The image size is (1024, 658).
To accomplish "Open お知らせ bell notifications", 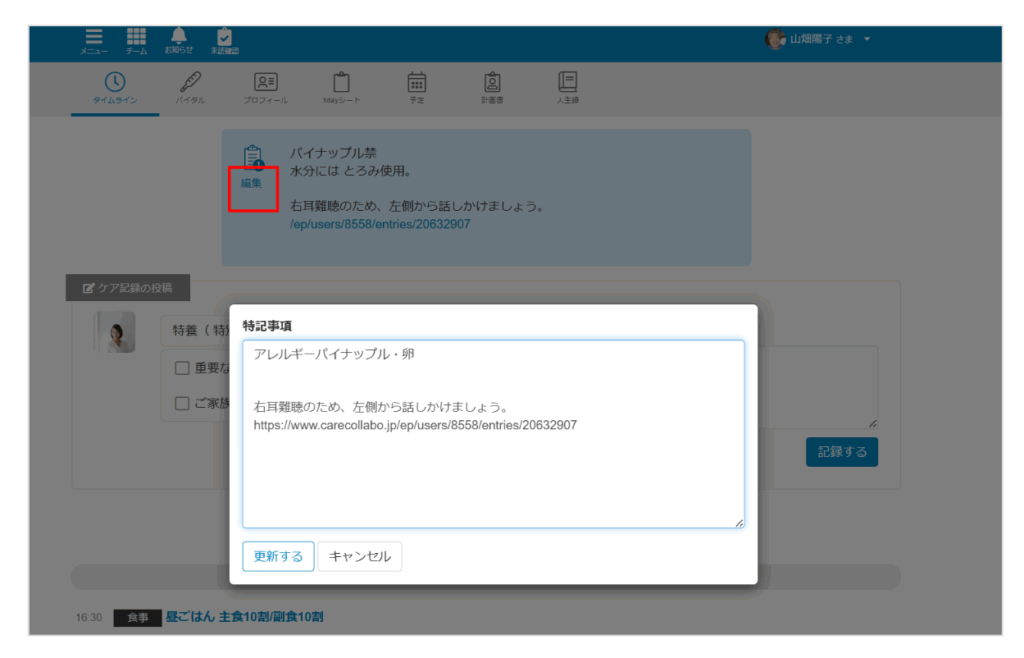I will pyautogui.click(x=179, y=39).
